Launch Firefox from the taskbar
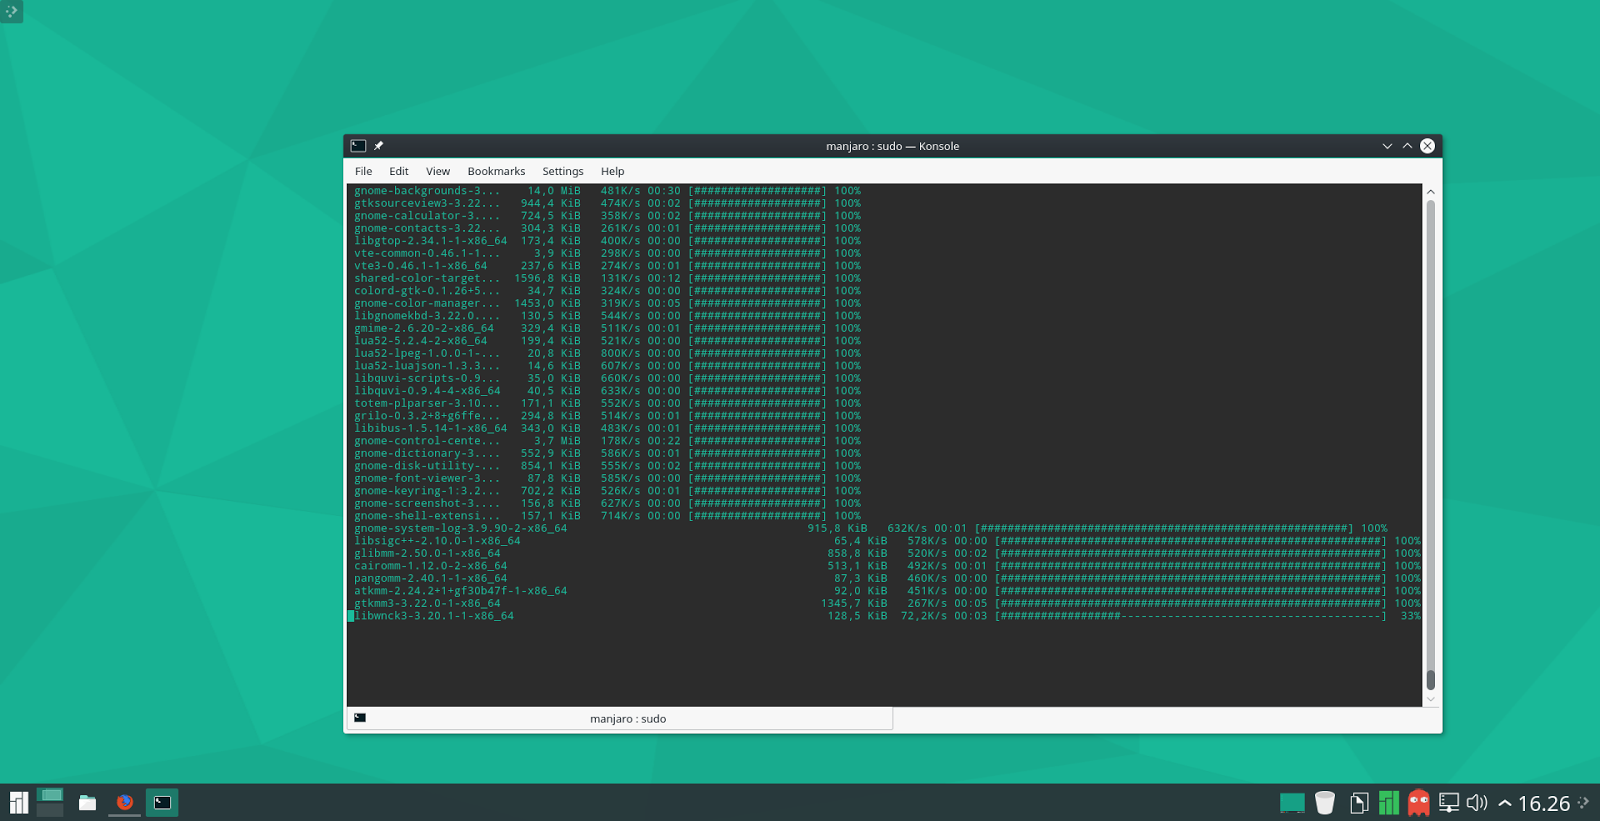The height and width of the screenshot is (821, 1600). coord(124,802)
